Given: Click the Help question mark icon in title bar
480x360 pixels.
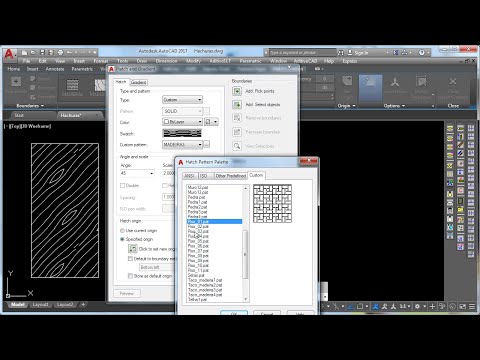Looking at the screenshot, I should click(x=422, y=52).
